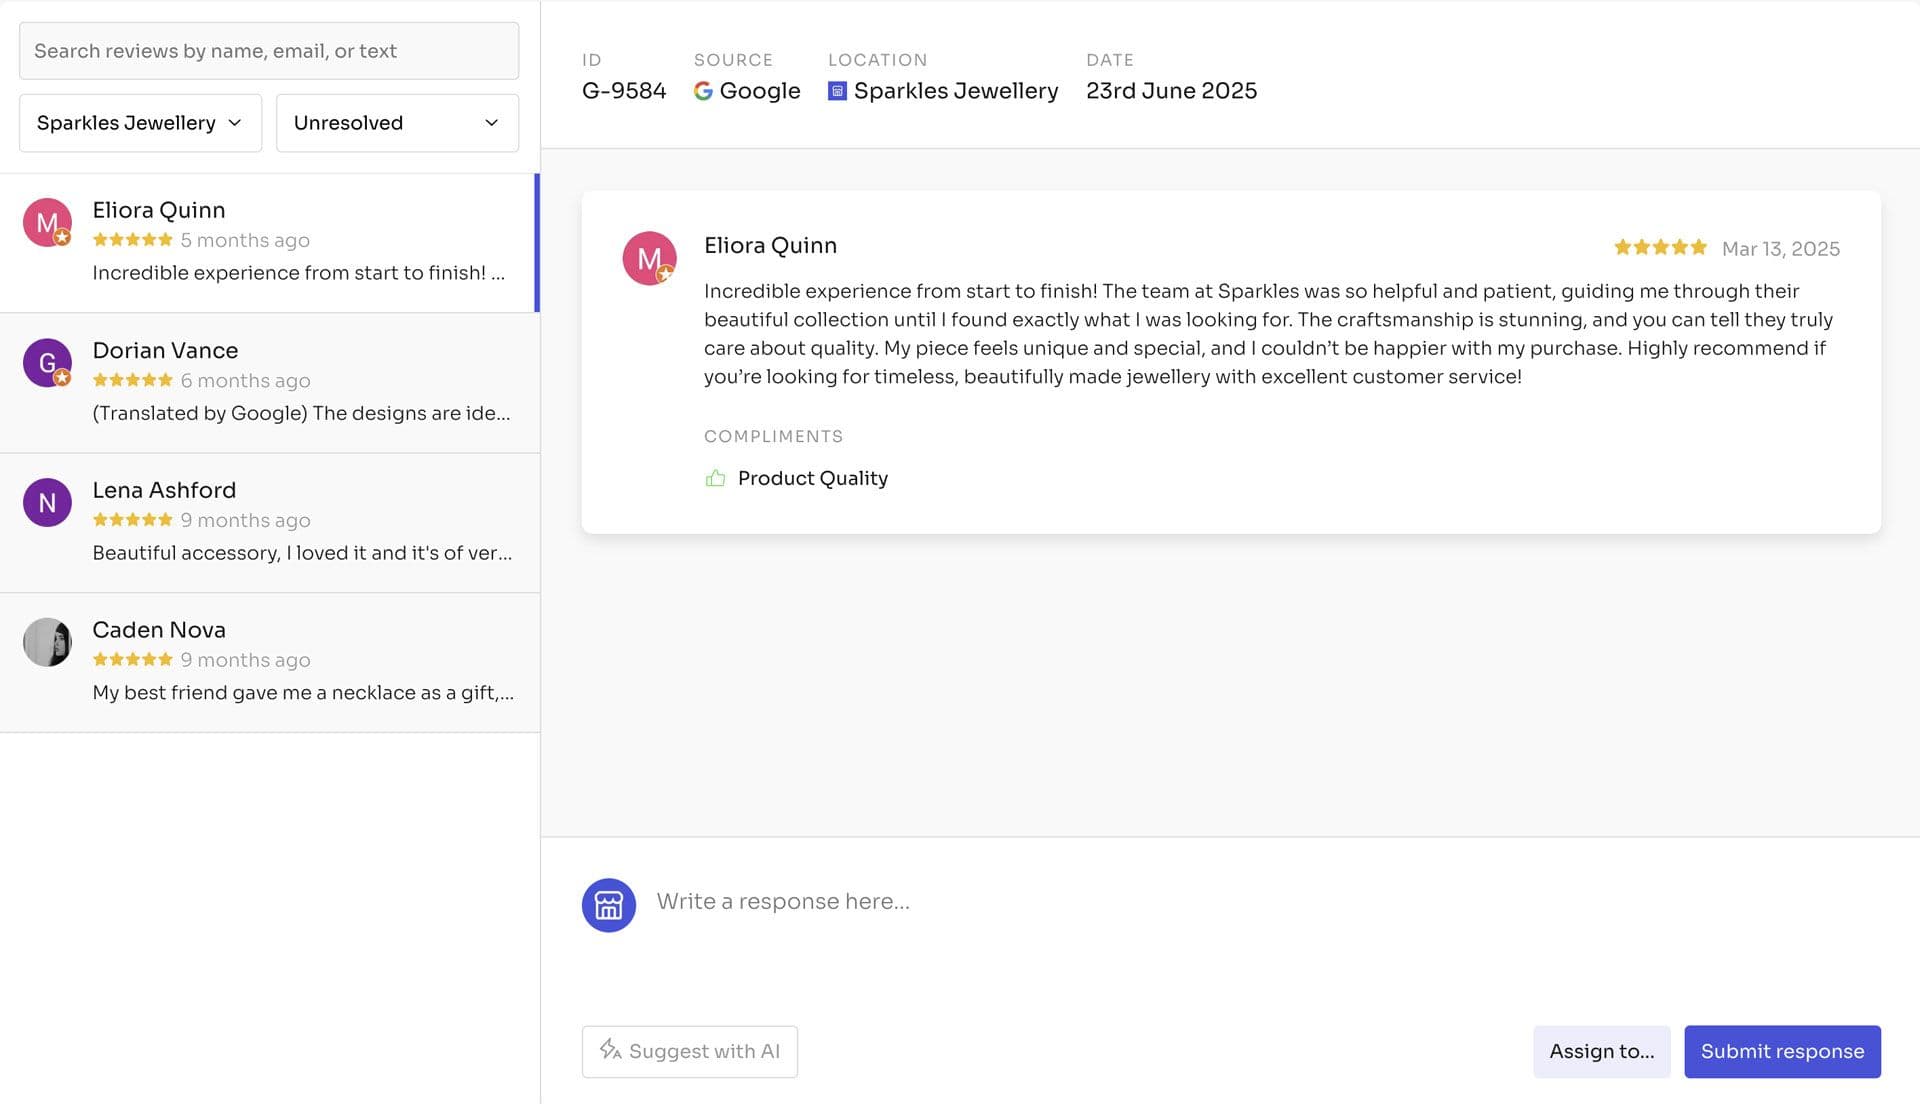Open Lena Ashford's review
This screenshot has width=1920, height=1104.
coord(300,522)
